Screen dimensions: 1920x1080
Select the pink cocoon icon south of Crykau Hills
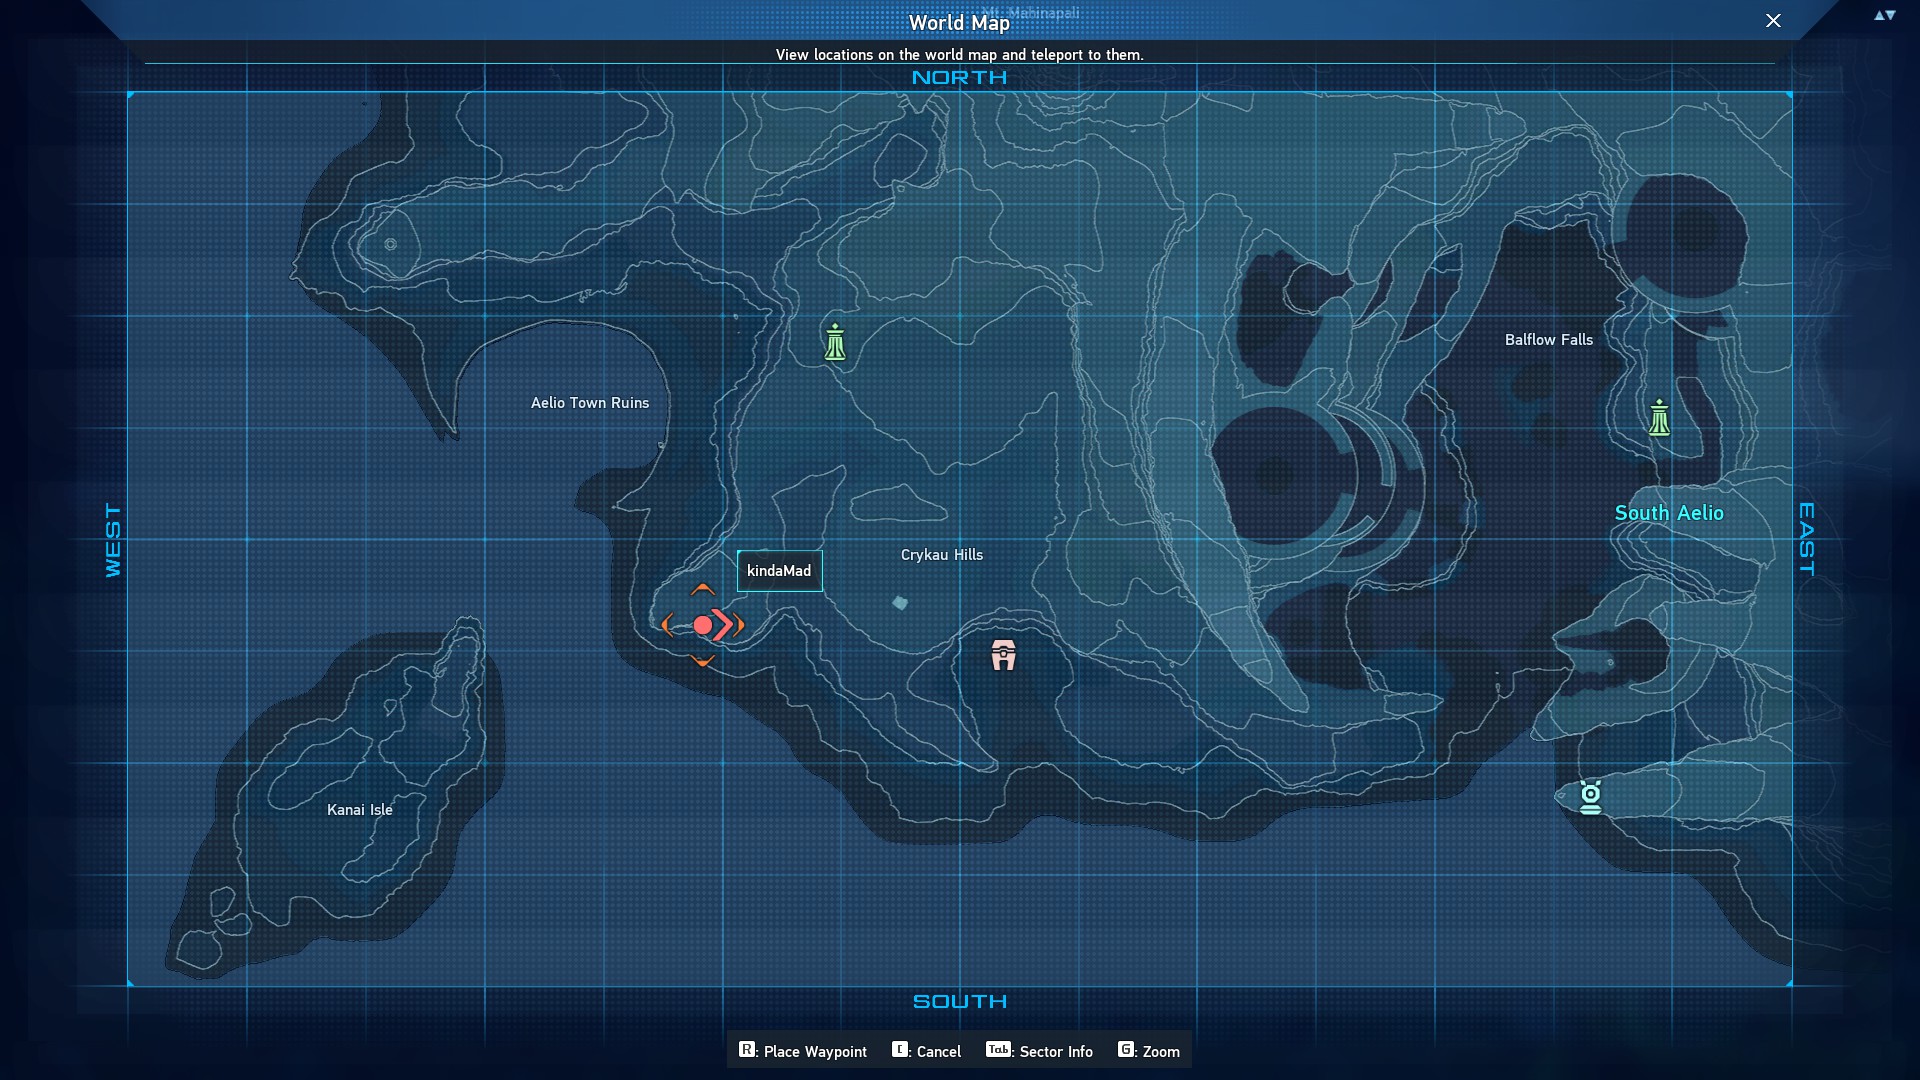[1003, 656]
